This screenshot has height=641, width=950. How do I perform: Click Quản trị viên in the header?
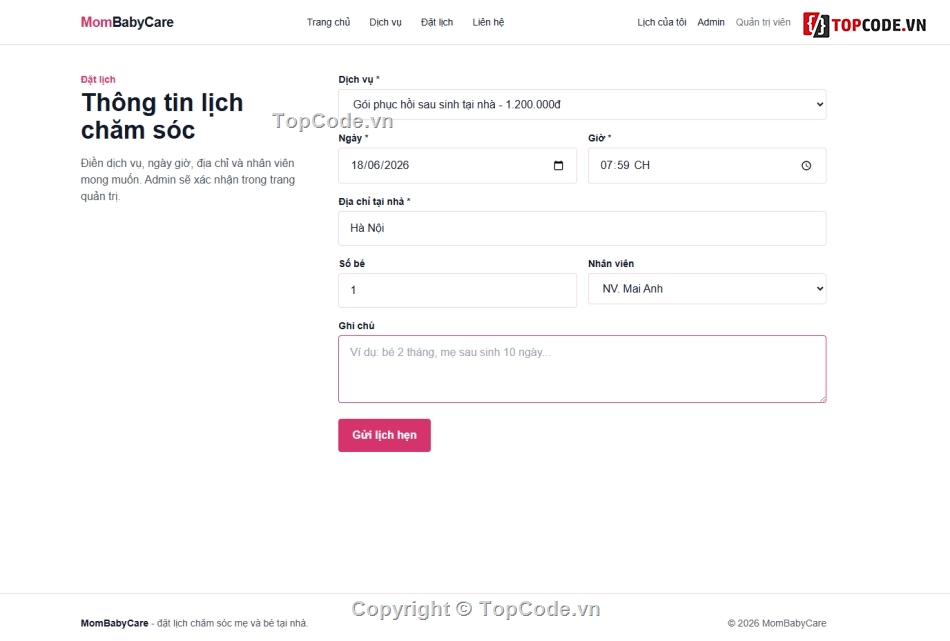[763, 22]
